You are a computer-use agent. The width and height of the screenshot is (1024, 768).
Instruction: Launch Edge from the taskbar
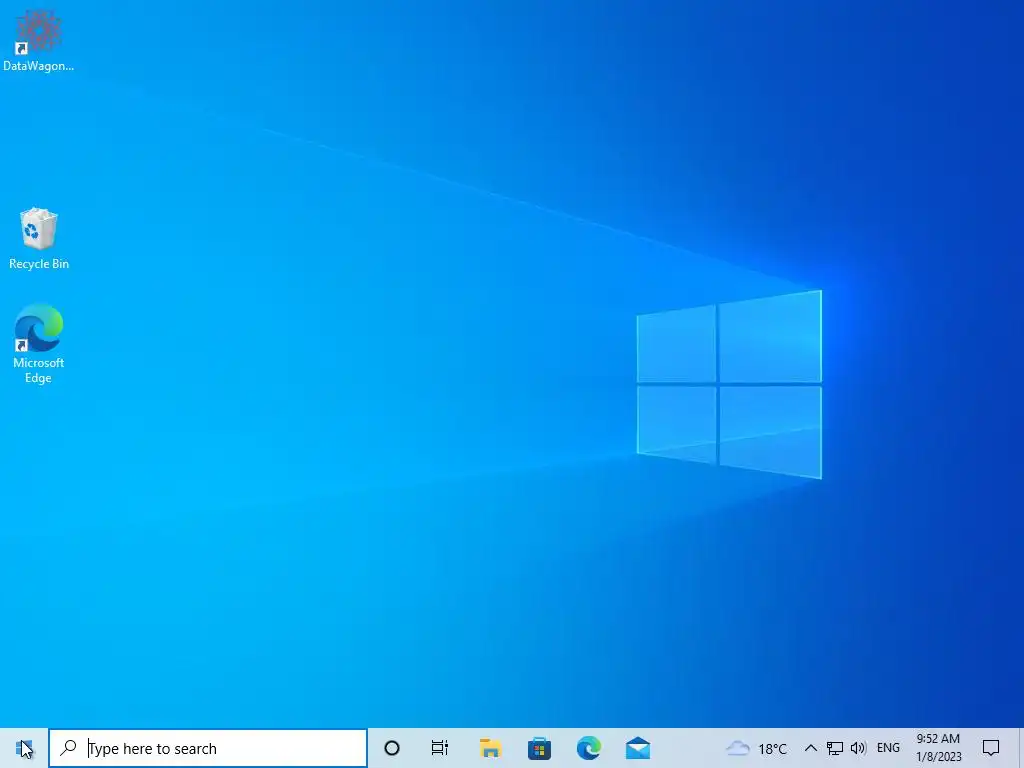(x=588, y=748)
